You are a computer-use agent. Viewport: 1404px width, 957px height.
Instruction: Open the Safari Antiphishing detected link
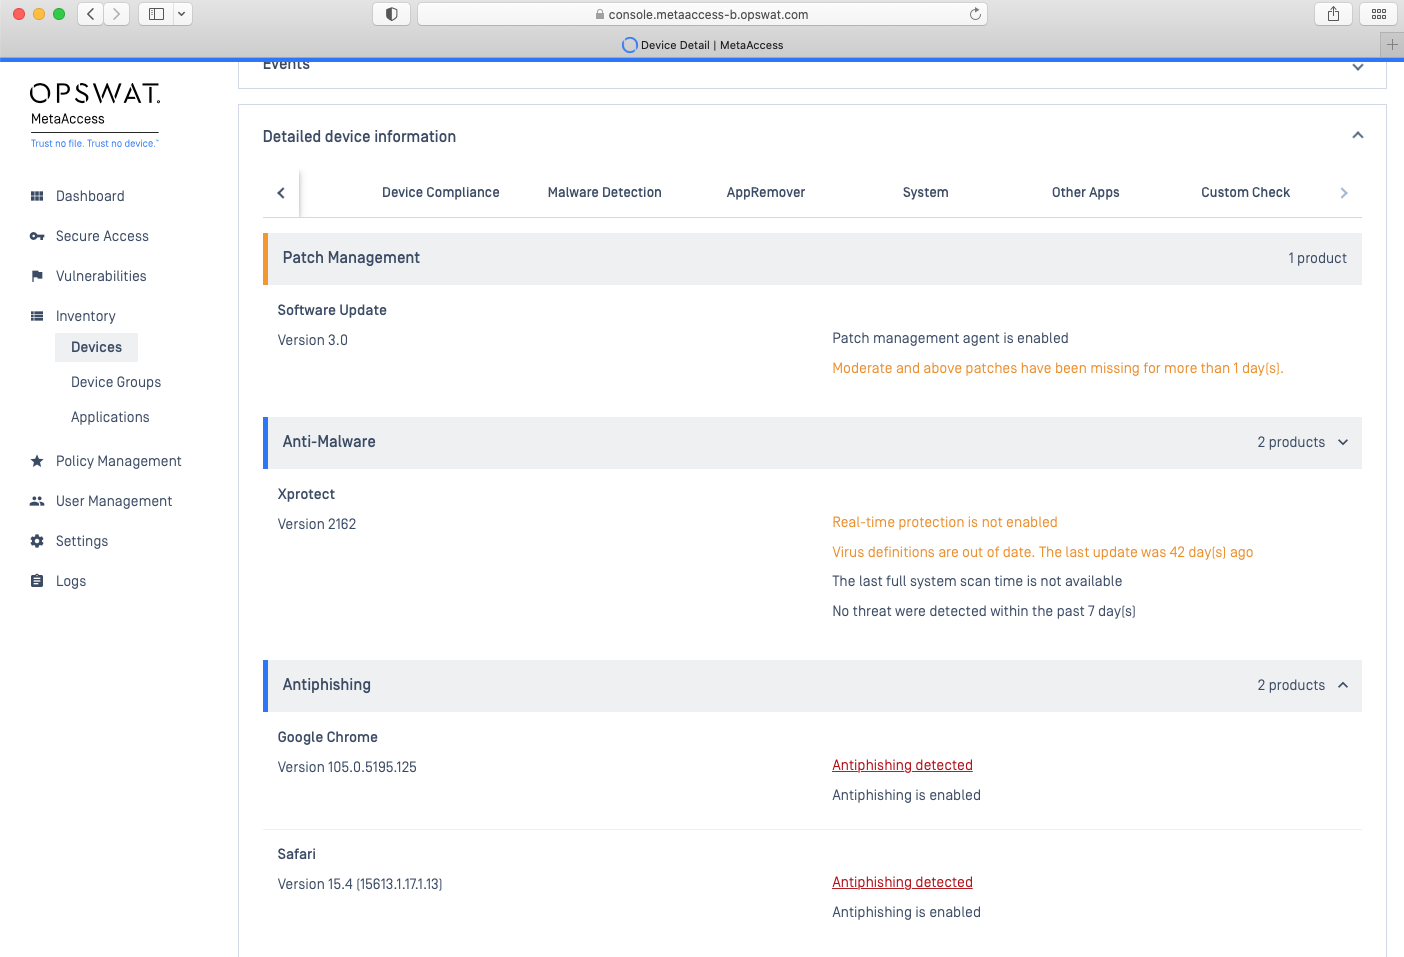[903, 882]
